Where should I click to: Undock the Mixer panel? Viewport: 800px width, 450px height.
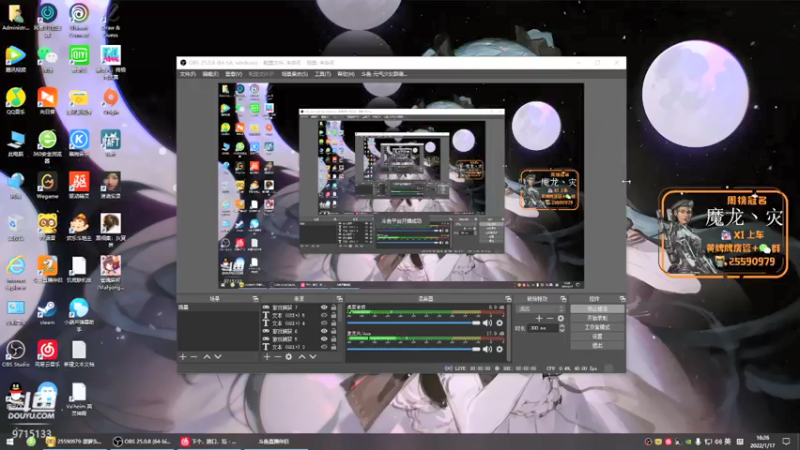tap(508, 299)
